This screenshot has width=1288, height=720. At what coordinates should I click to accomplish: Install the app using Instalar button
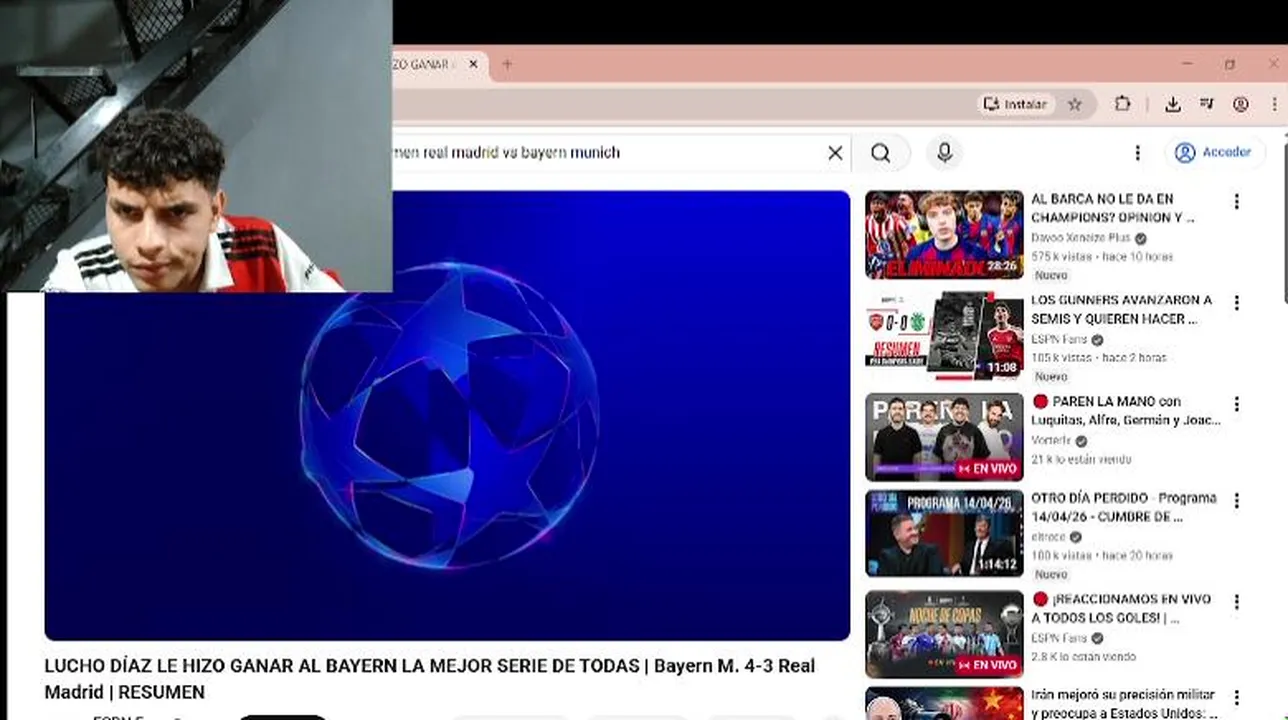pyautogui.click(x=1014, y=104)
